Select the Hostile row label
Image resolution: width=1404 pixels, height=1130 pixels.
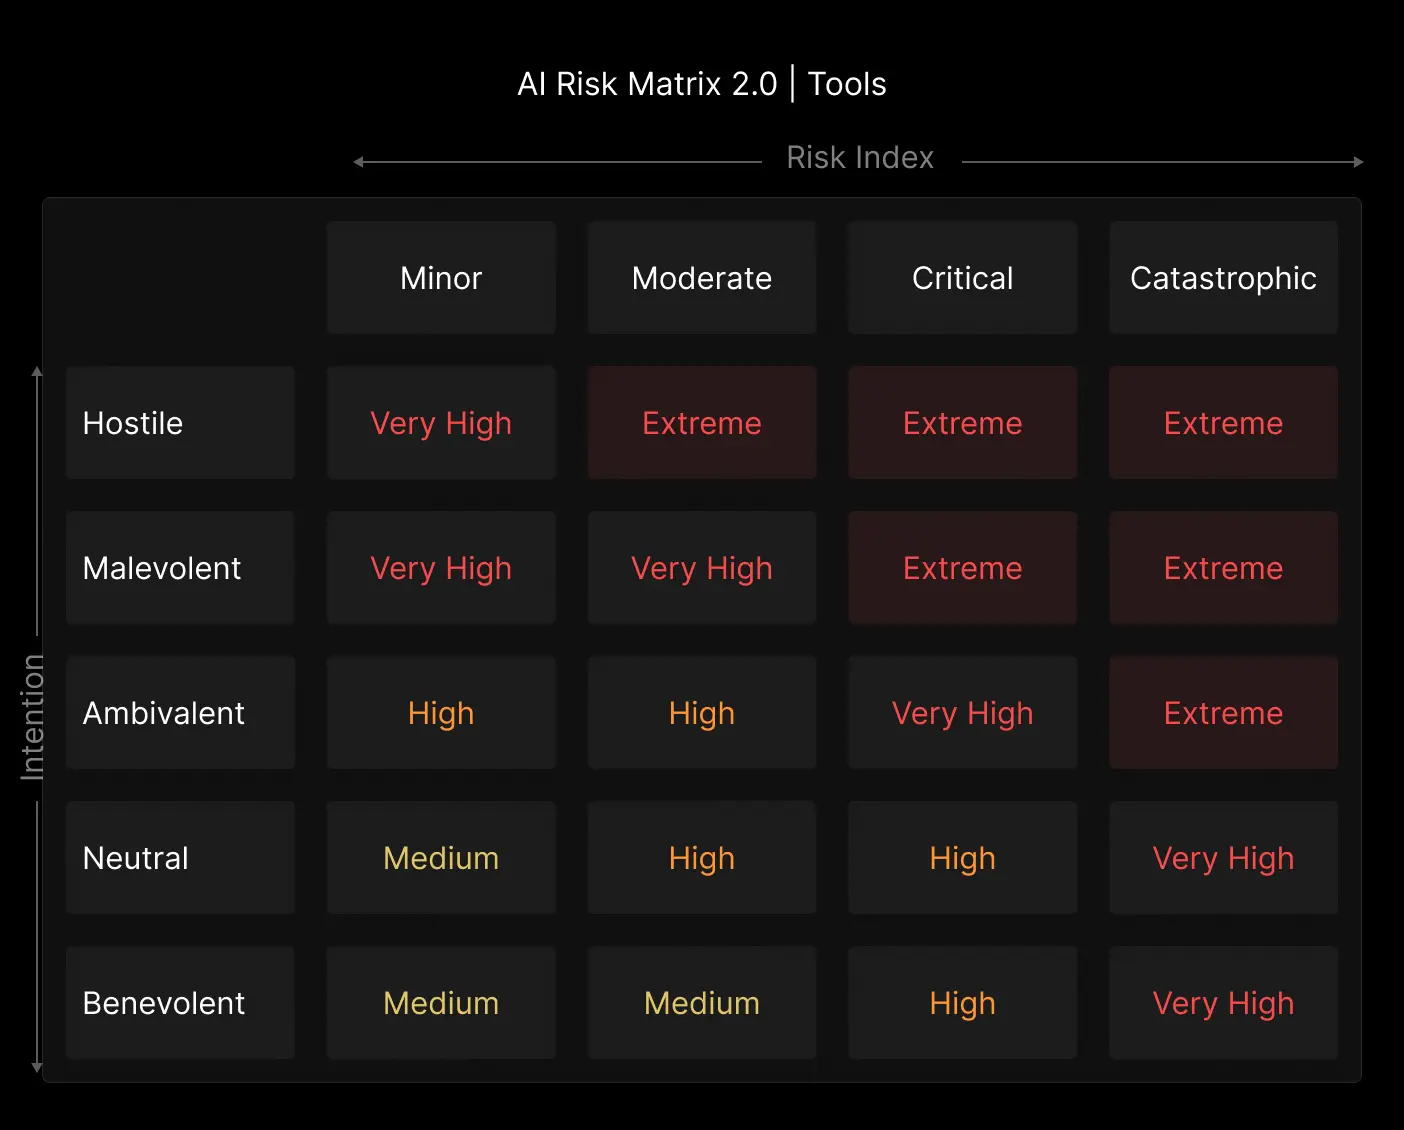[x=180, y=423]
